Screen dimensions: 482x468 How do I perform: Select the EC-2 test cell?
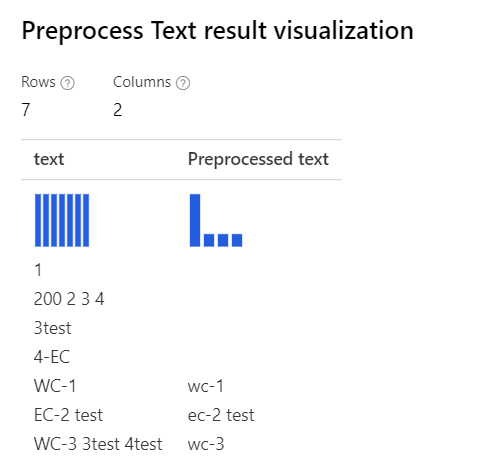[68, 415]
